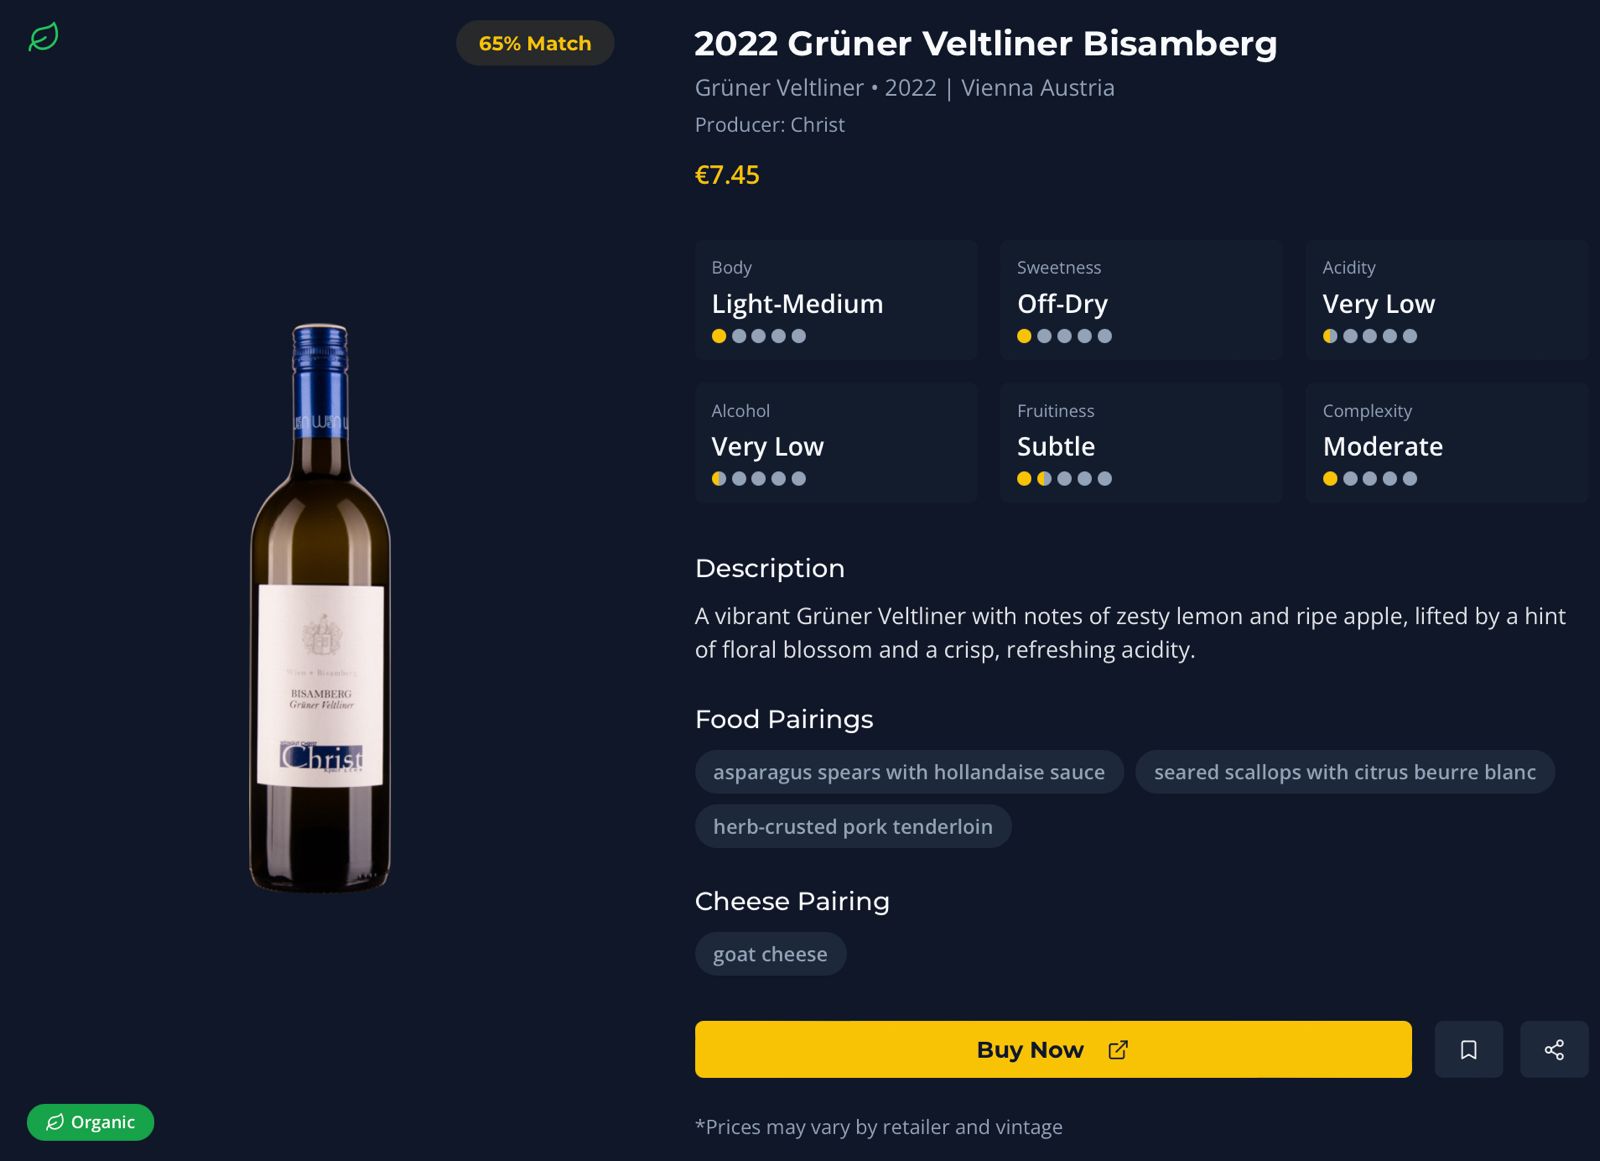Click the asparagus spears with hollandaise sauce tag
Image resolution: width=1600 pixels, height=1161 pixels.
[908, 771]
